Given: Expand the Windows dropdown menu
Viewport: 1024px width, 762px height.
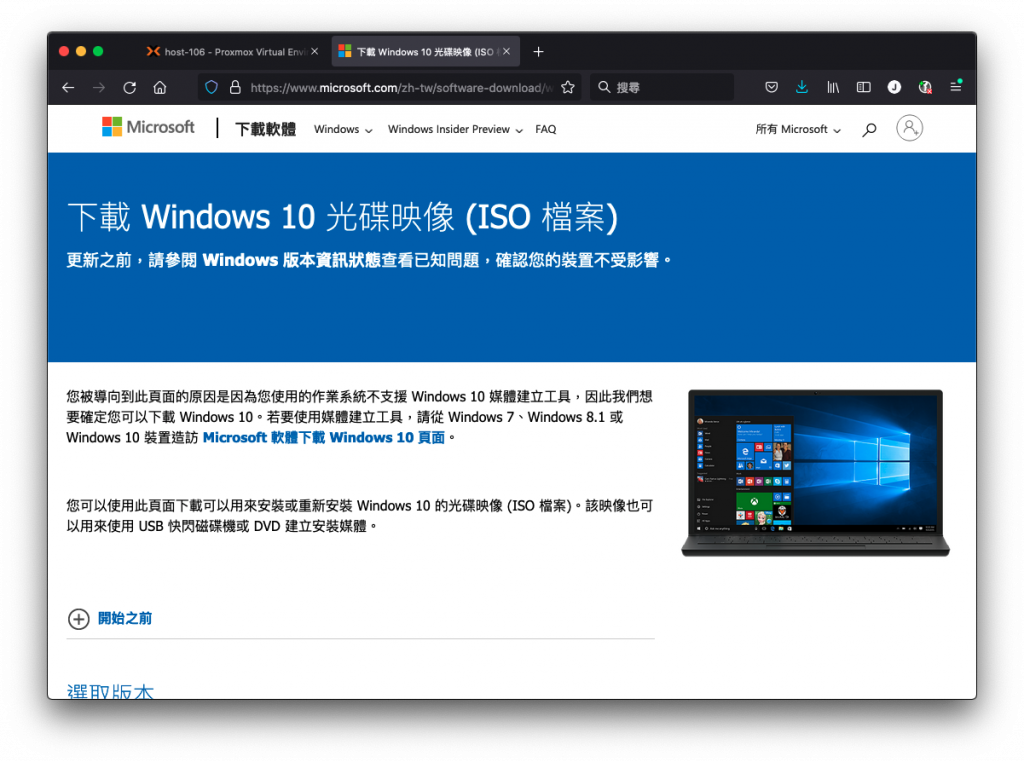Looking at the screenshot, I should tap(343, 129).
